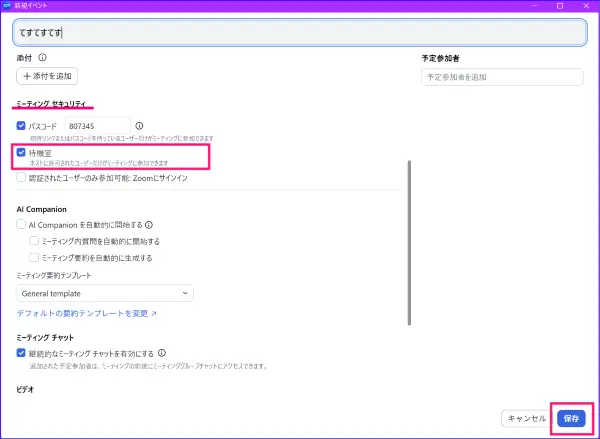Check AI Companion を自動的に開始する
This screenshot has height=439, width=600.
(x=22, y=226)
